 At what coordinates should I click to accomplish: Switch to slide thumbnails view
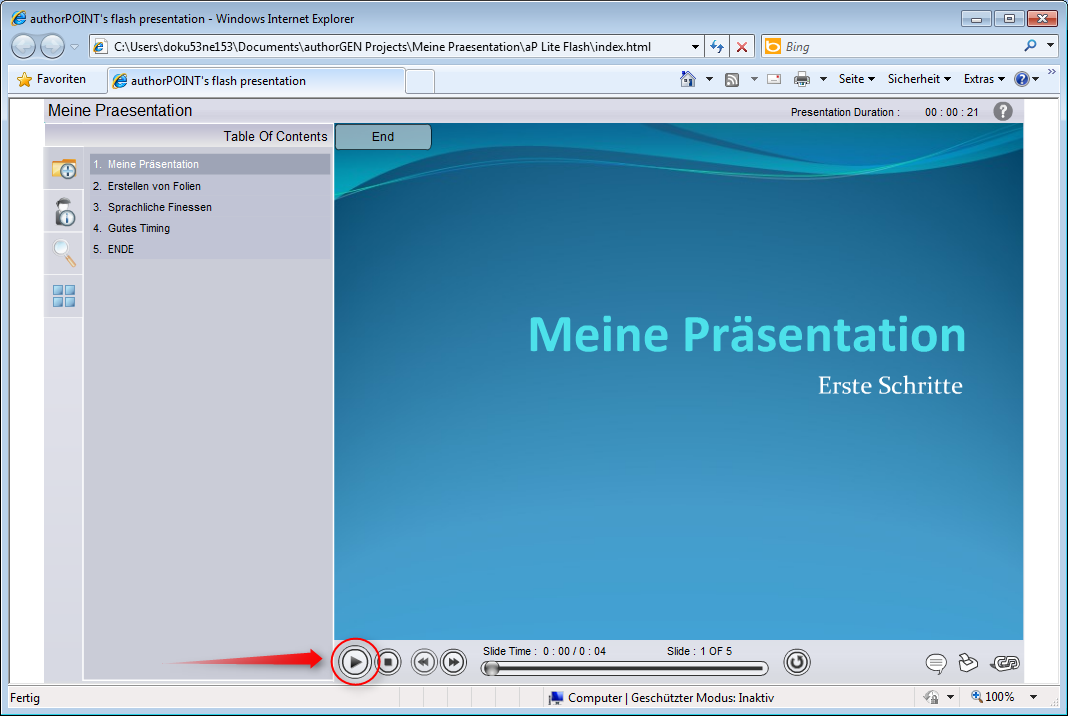[63, 296]
